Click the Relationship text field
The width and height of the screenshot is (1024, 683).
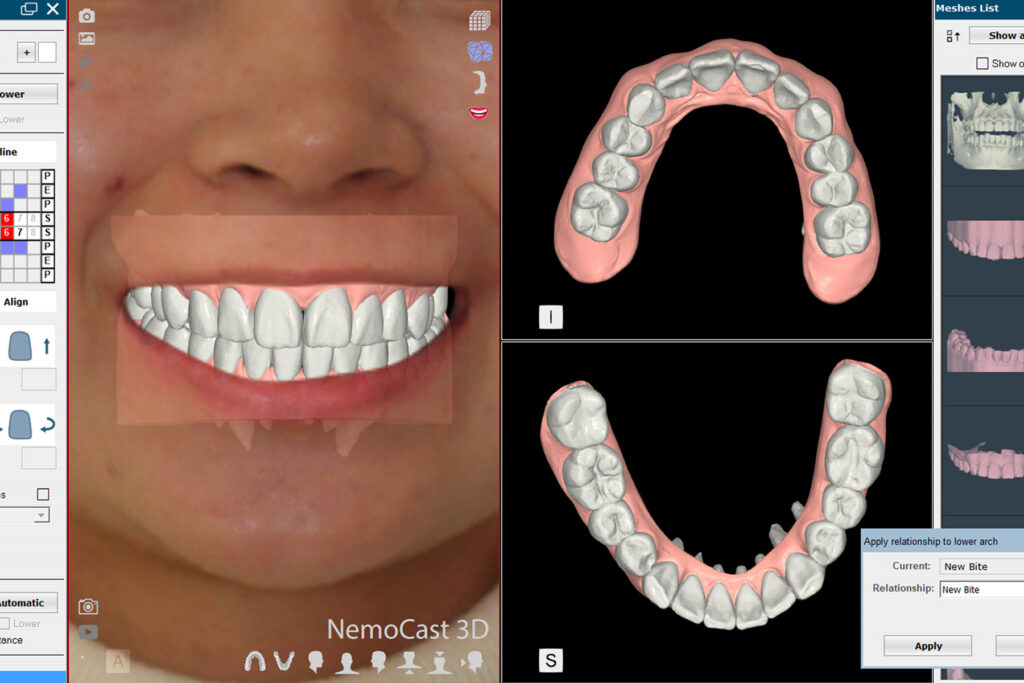click(981, 590)
